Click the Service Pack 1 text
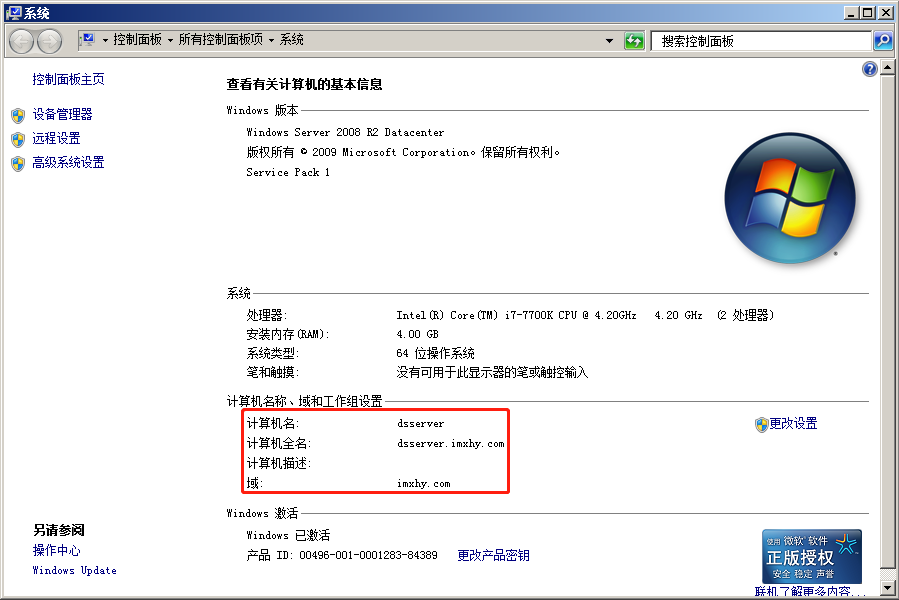 pyautogui.click(x=288, y=172)
